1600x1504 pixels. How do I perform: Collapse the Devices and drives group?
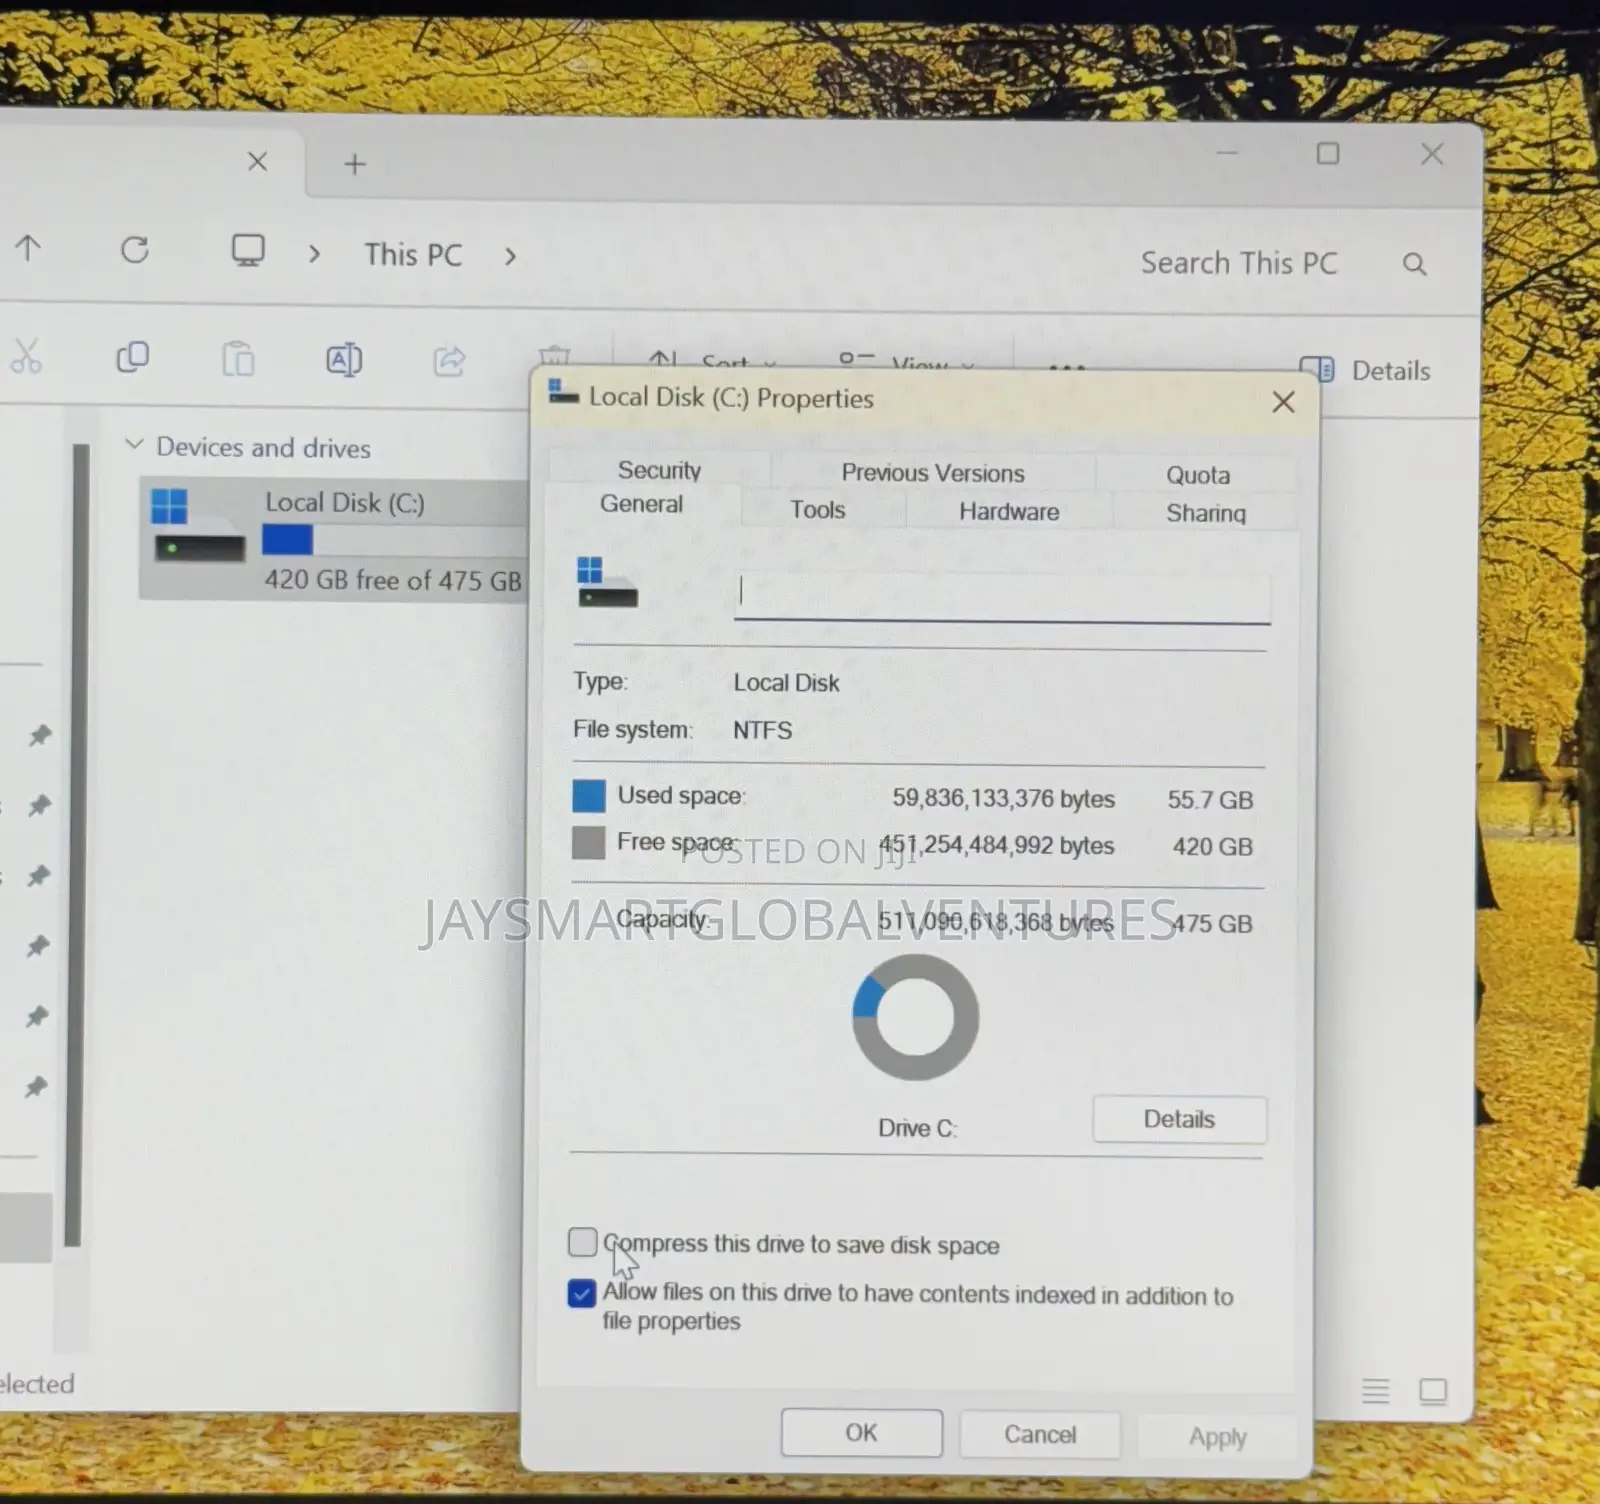point(134,444)
